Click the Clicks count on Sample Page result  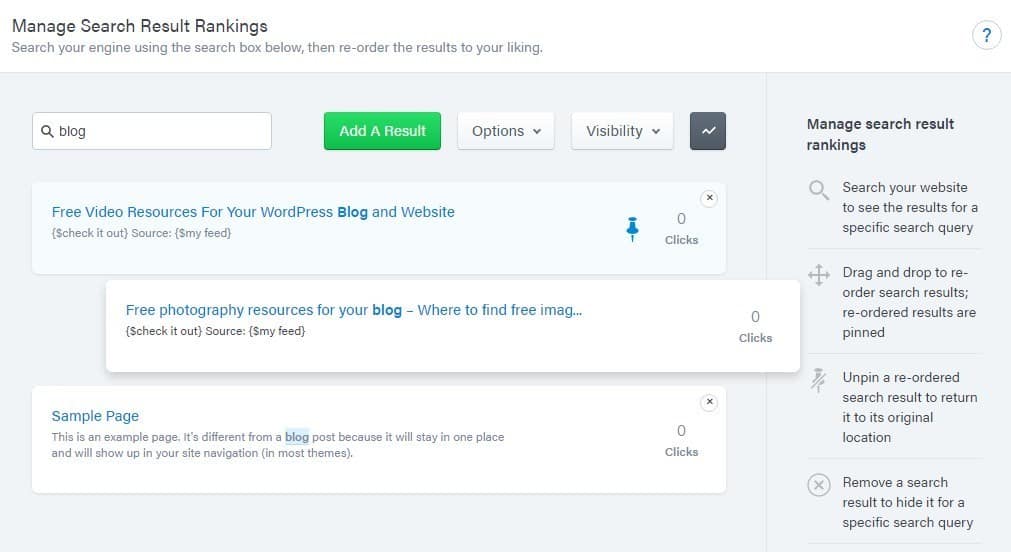[x=682, y=440]
